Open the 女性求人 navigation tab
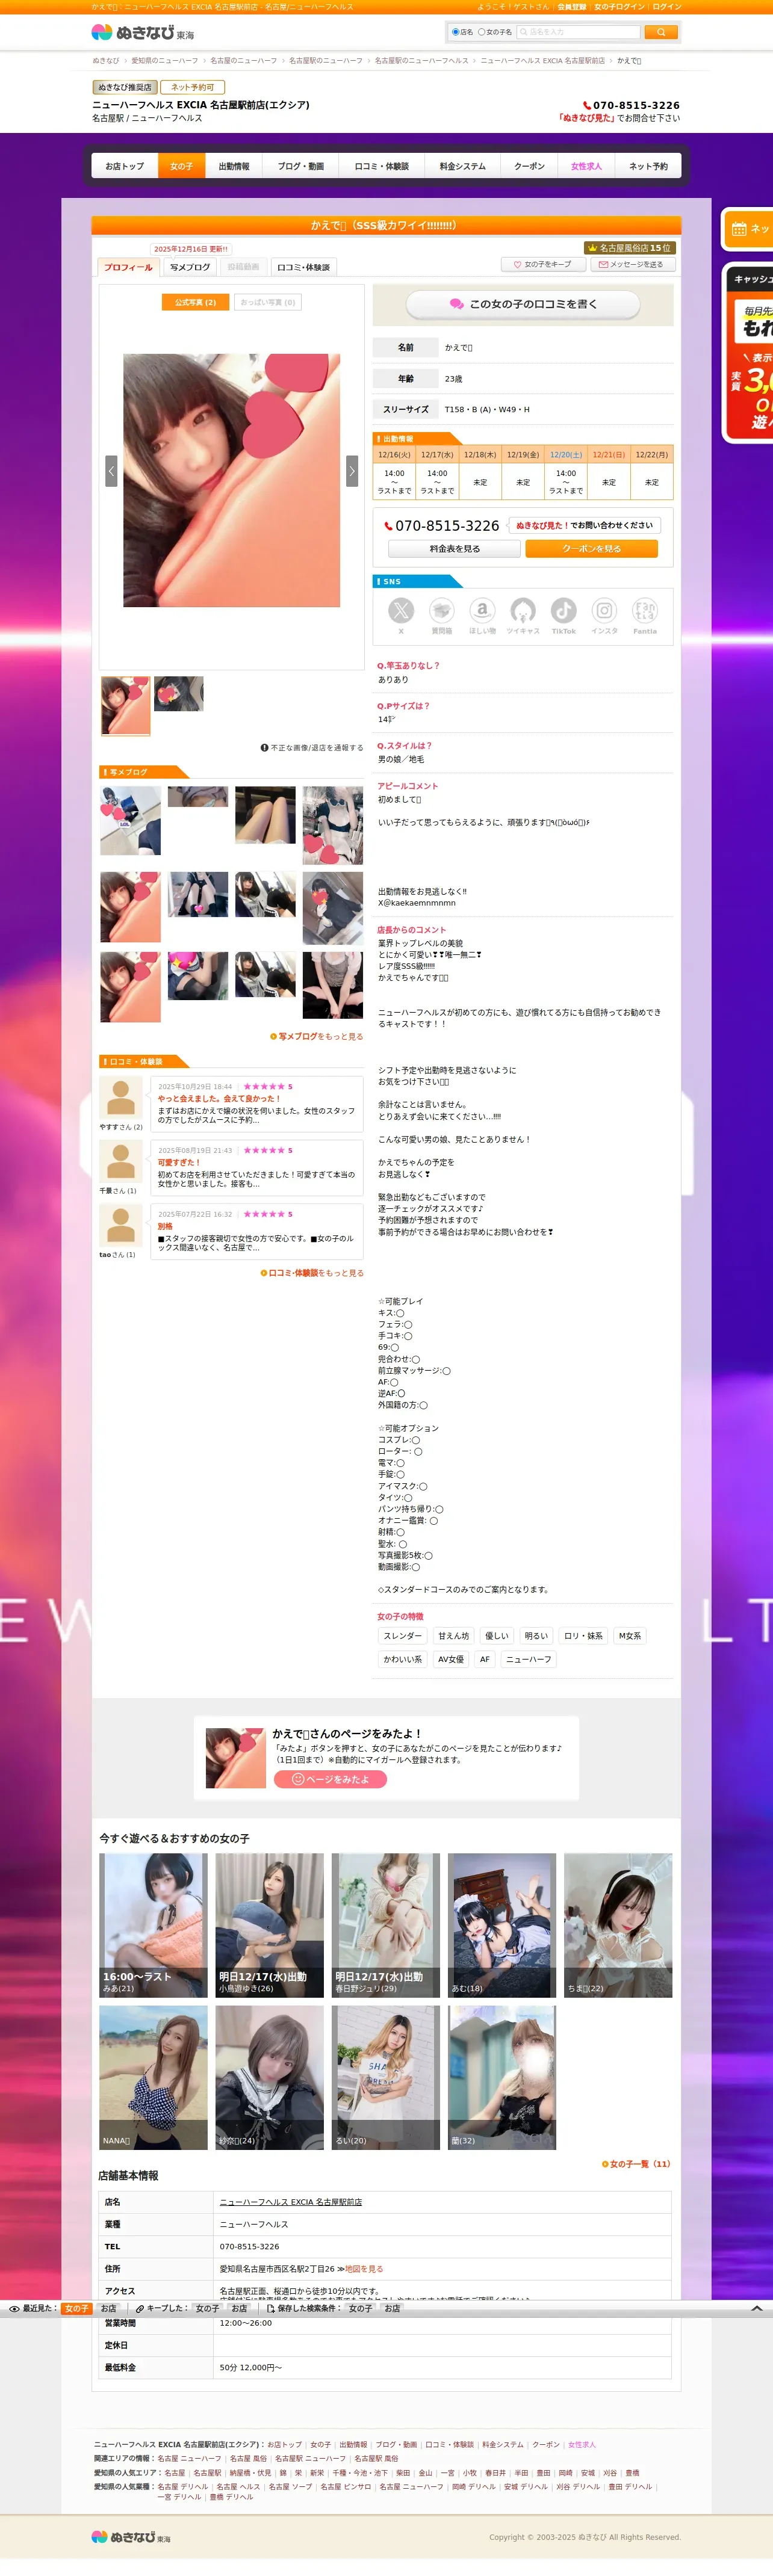 tap(586, 166)
